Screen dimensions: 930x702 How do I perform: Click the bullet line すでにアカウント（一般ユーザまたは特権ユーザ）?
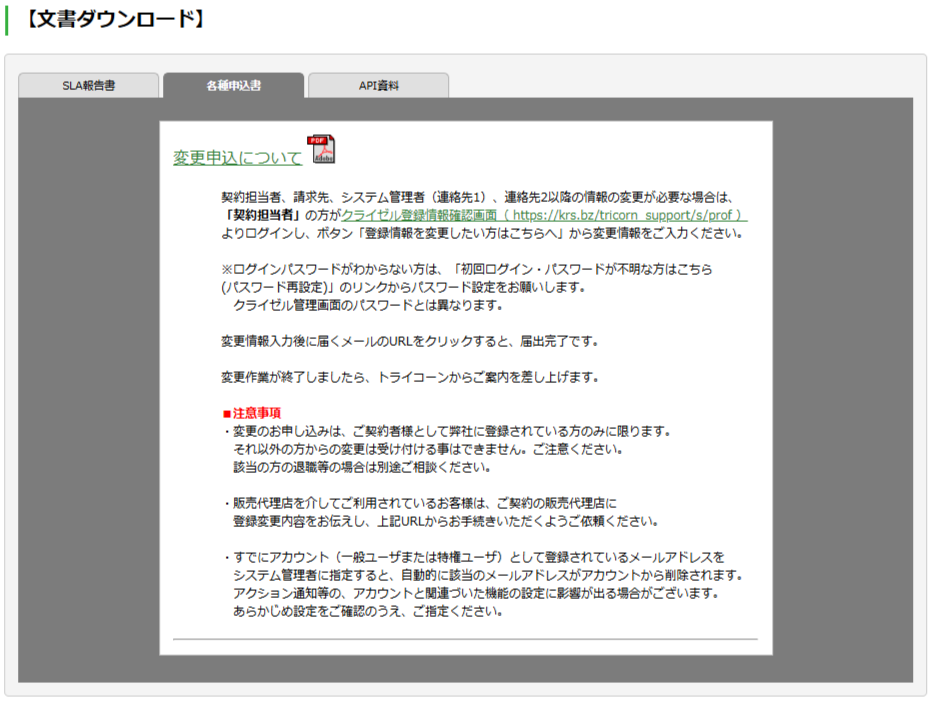click(x=474, y=557)
